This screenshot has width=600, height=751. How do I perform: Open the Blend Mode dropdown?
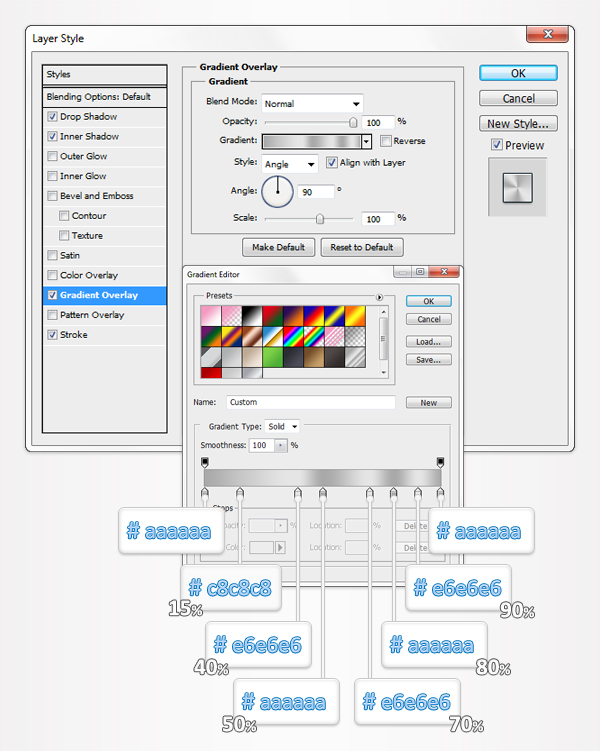(312, 103)
